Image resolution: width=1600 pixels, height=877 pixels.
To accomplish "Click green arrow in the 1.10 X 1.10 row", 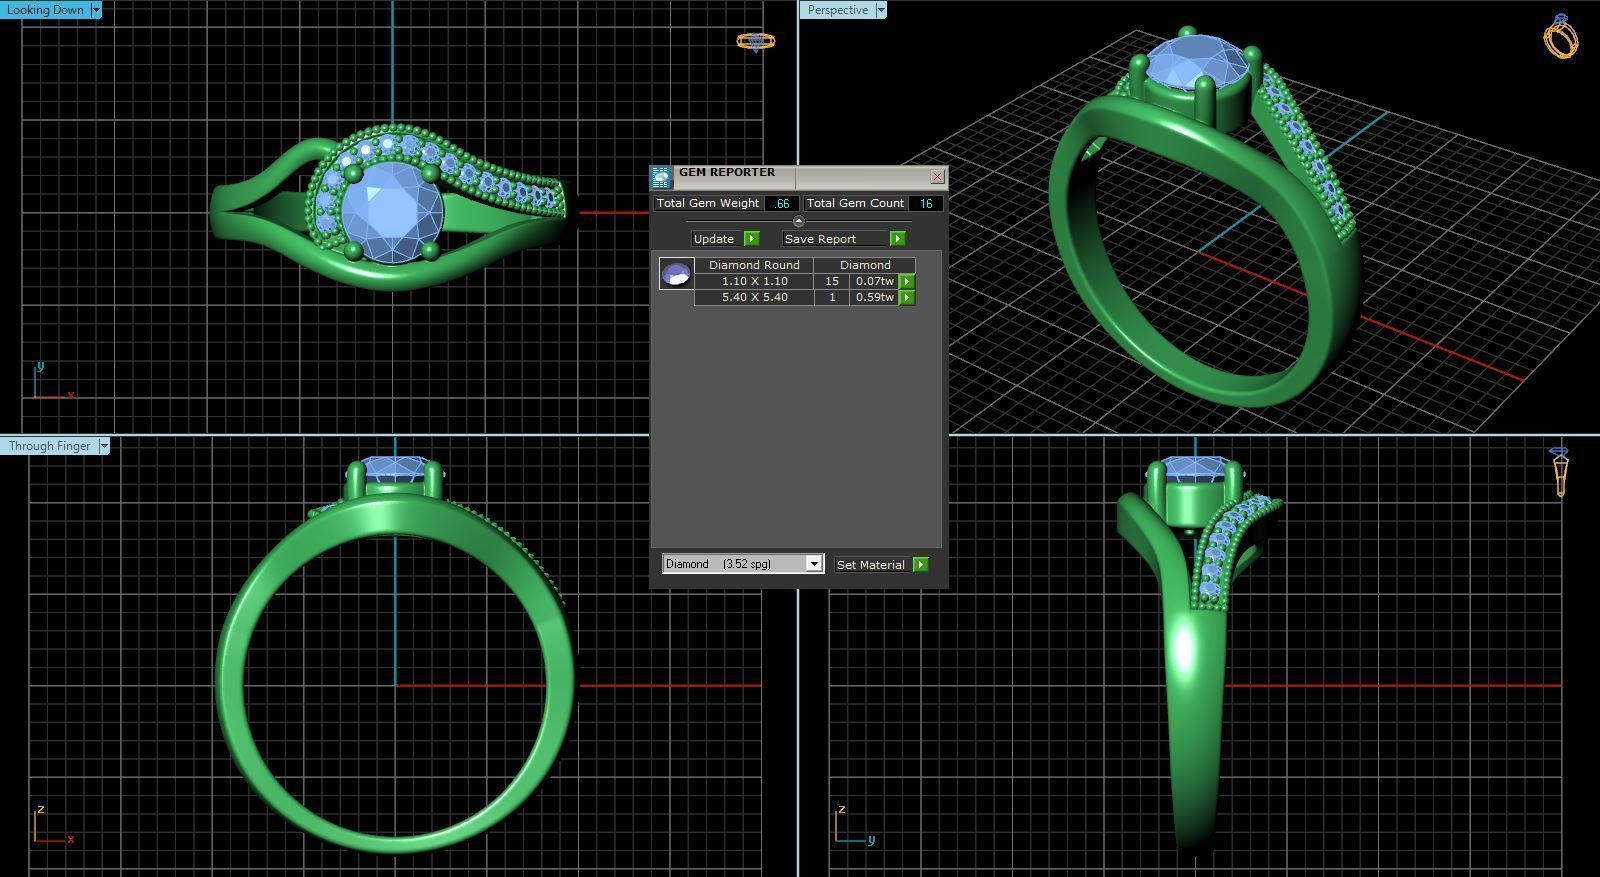I will [907, 282].
